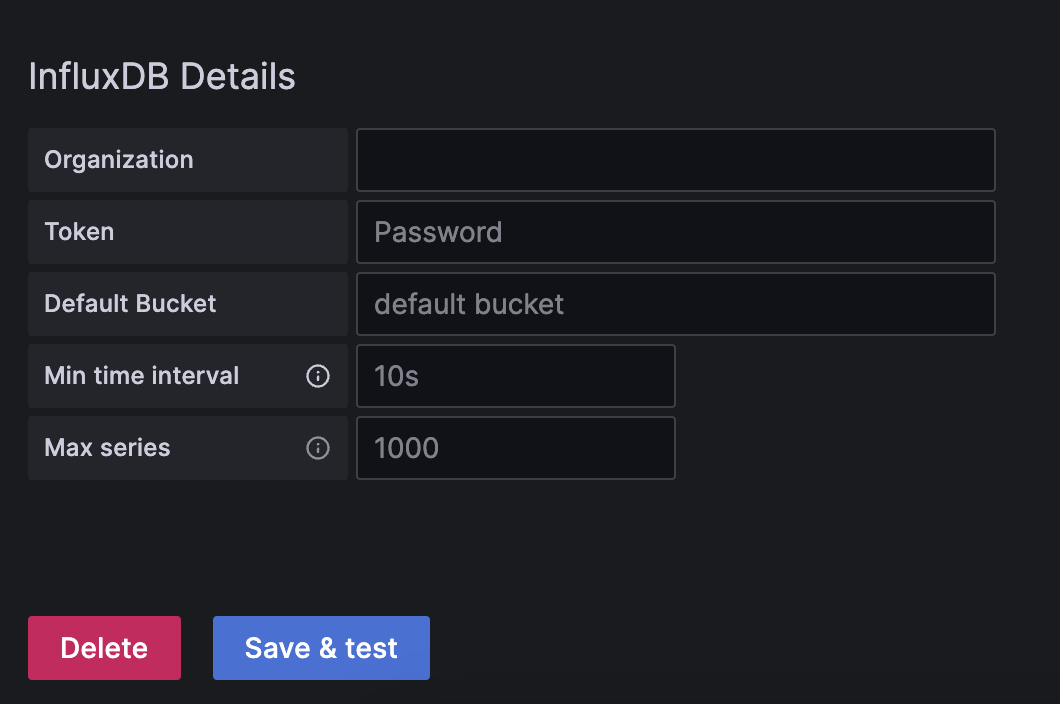Viewport: 1060px width, 704px height.
Task: Click the Token field label
Action: pos(79,232)
